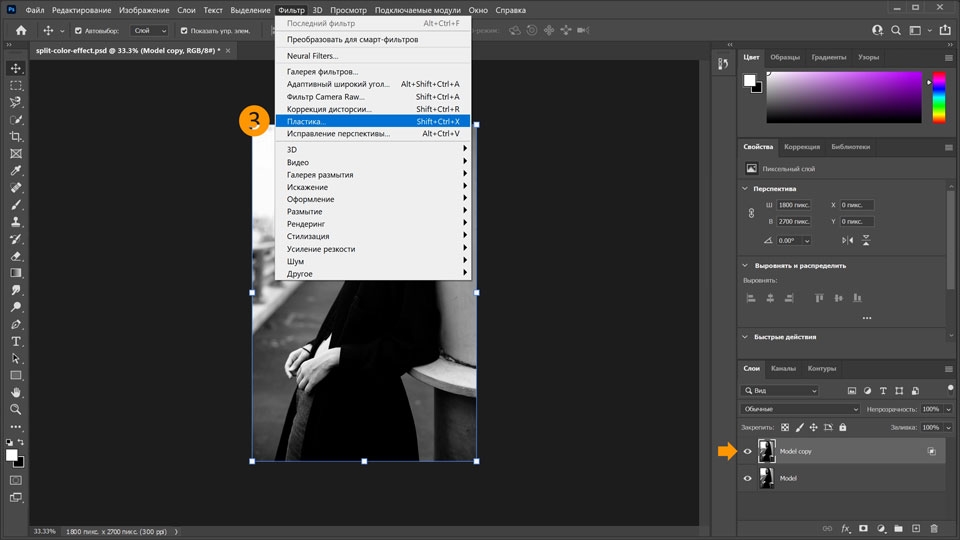Open the Непрозрачность opacity dropdown arrow

pos(948,409)
